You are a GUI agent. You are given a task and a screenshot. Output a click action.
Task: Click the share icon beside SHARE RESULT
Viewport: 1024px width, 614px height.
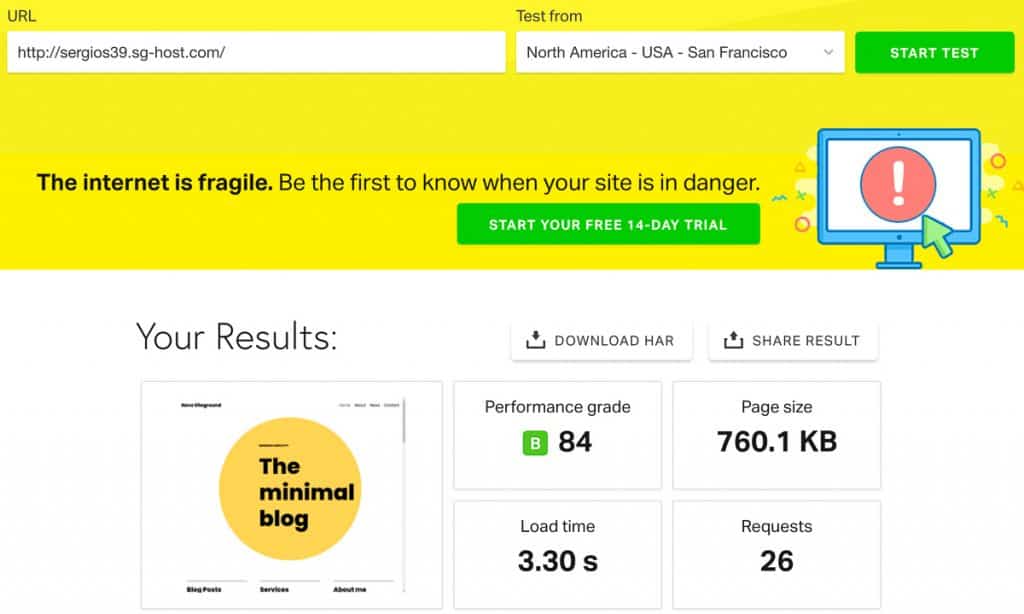733,341
